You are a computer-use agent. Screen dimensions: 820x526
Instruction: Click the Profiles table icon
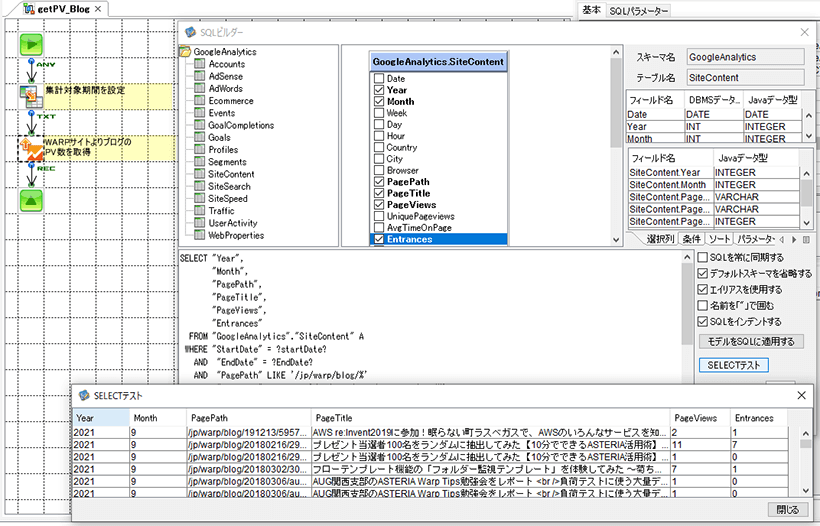point(200,149)
